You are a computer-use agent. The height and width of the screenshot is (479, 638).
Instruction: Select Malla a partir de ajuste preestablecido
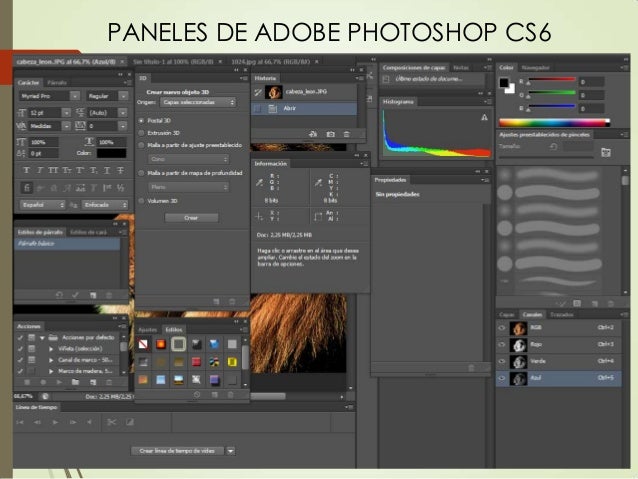point(142,145)
